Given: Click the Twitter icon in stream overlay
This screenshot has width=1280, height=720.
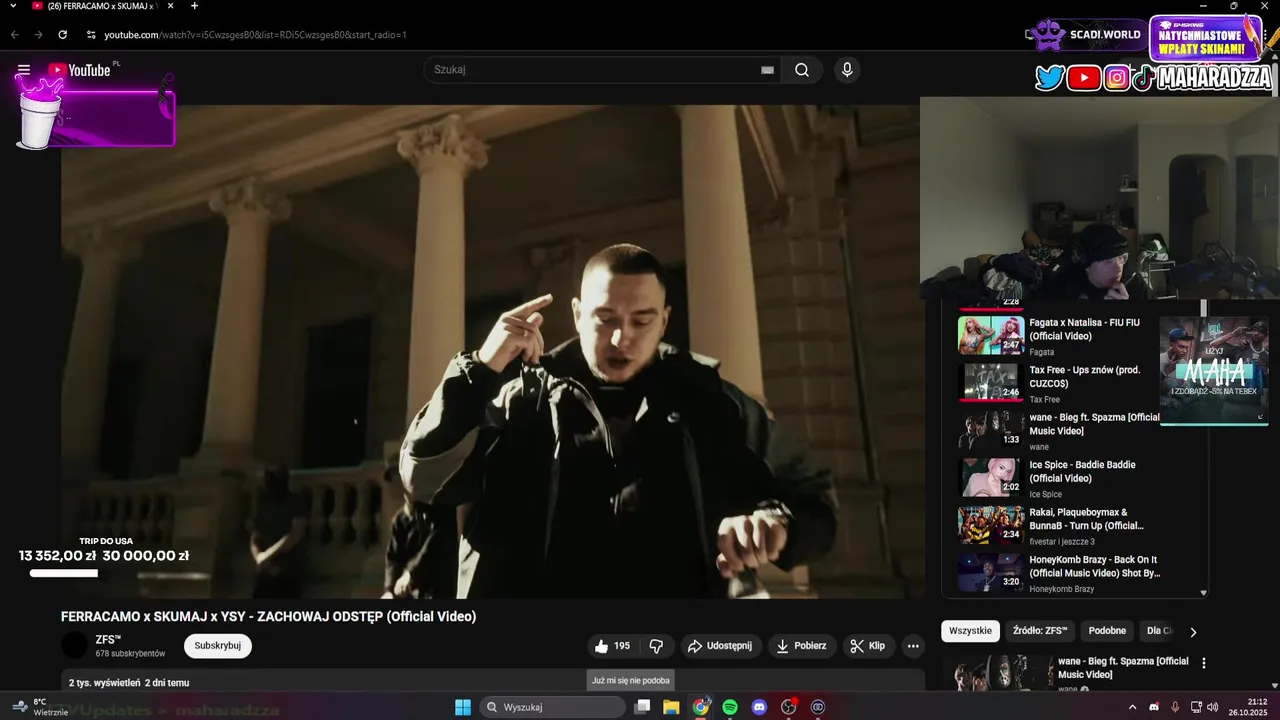Looking at the screenshot, I should coord(1049,78).
